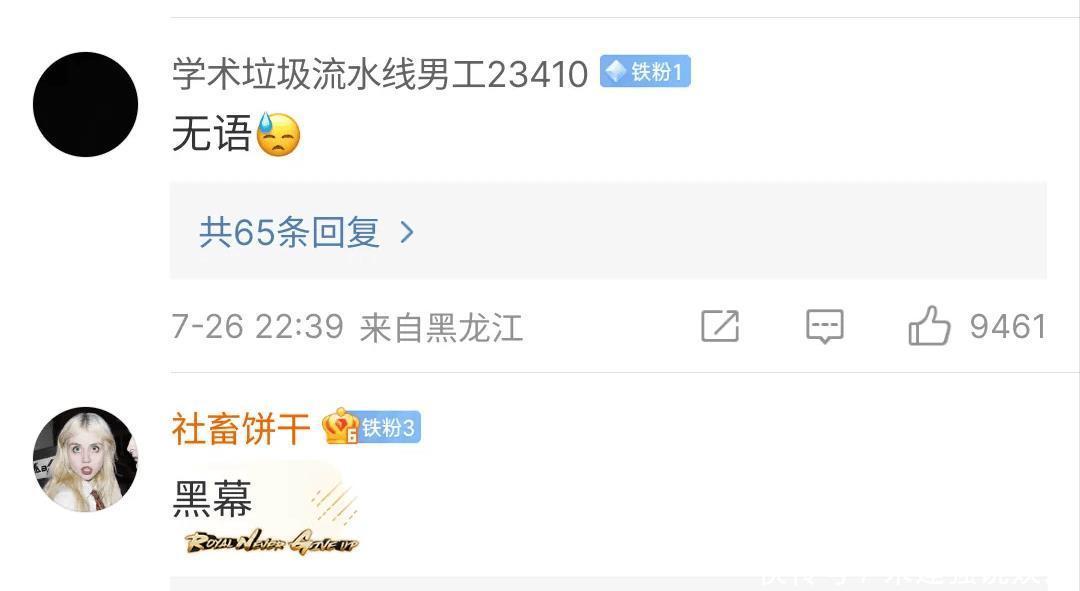Image resolution: width=1080 pixels, height=591 pixels.
Task: Tap the 来自黑龙江 location label
Action: pyautogui.click(x=442, y=327)
